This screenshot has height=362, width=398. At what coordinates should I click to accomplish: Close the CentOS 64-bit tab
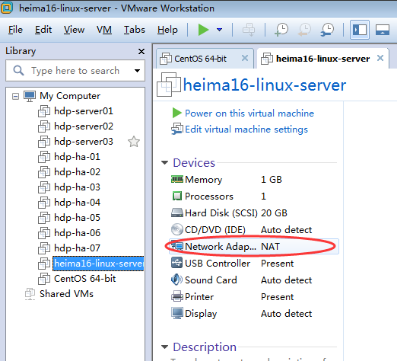point(245,58)
